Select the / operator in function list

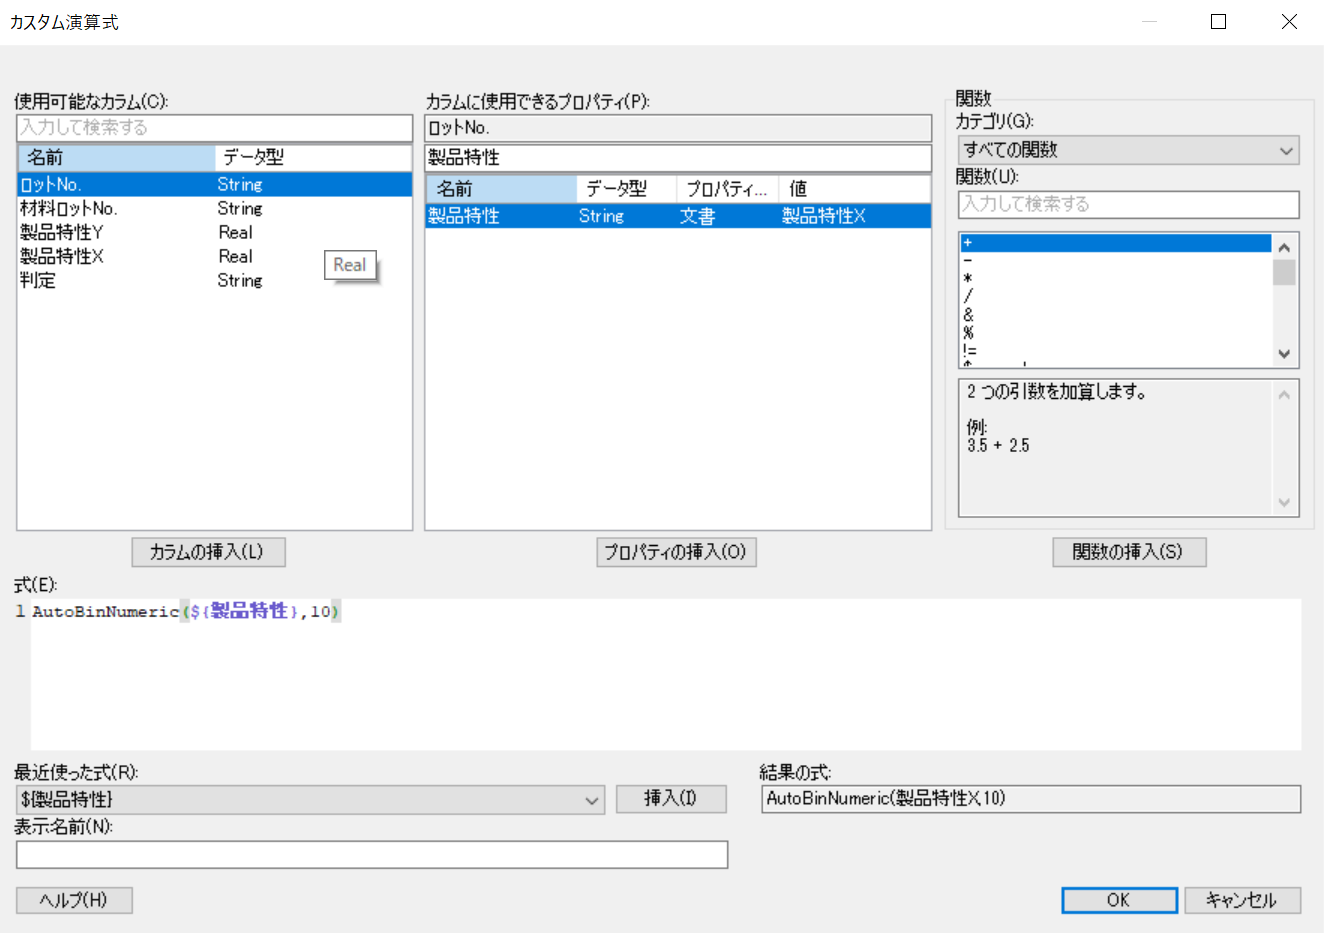coord(1115,296)
